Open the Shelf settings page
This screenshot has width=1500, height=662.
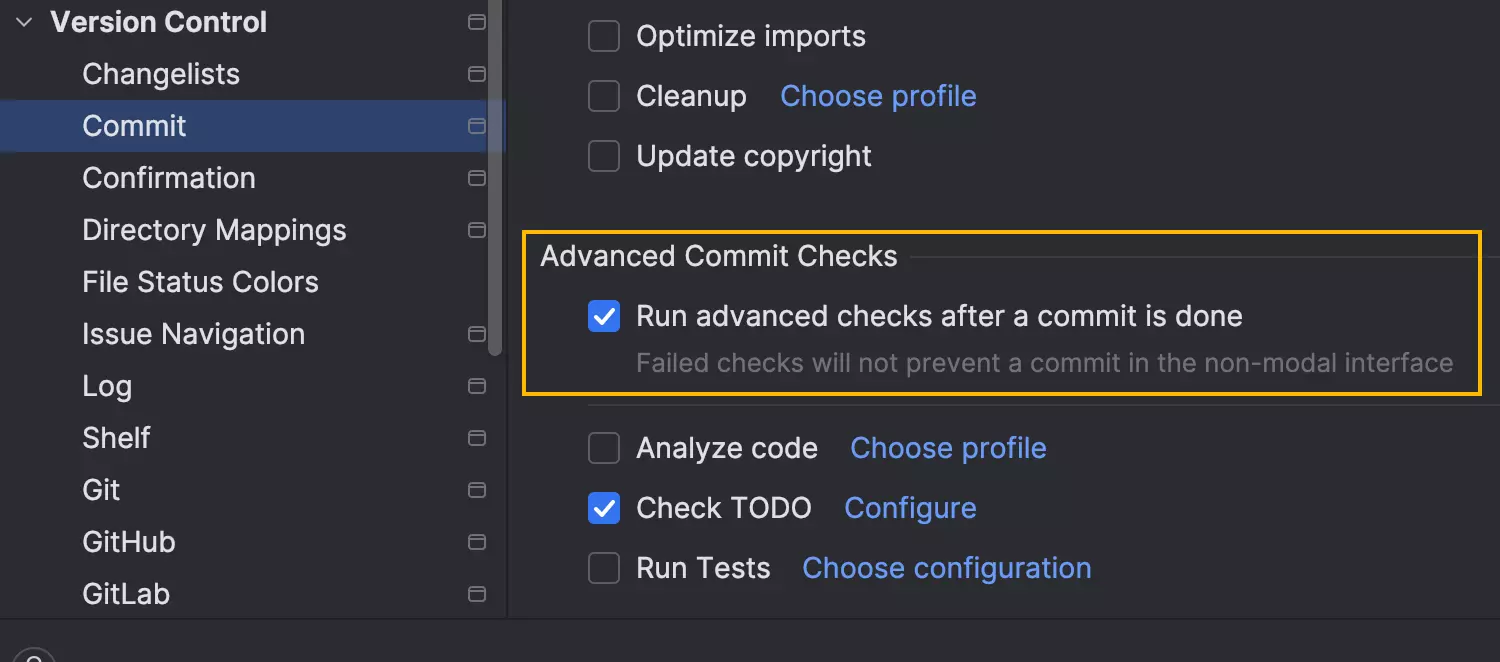coord(116,438)
